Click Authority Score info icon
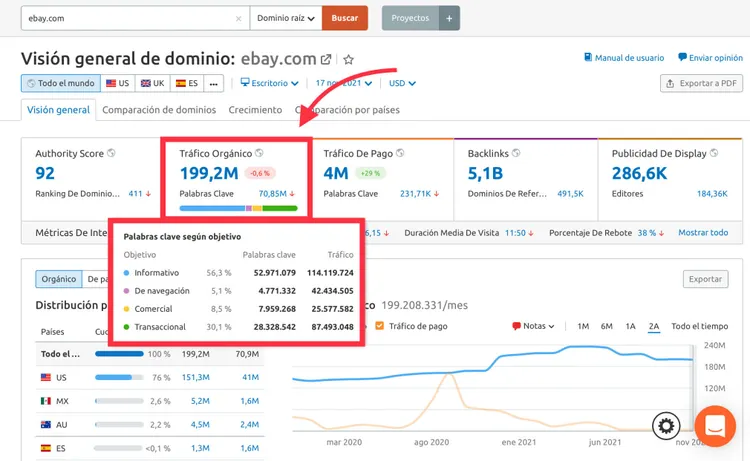The width and height of the screenshot is (750, 461). click(111, 153)
